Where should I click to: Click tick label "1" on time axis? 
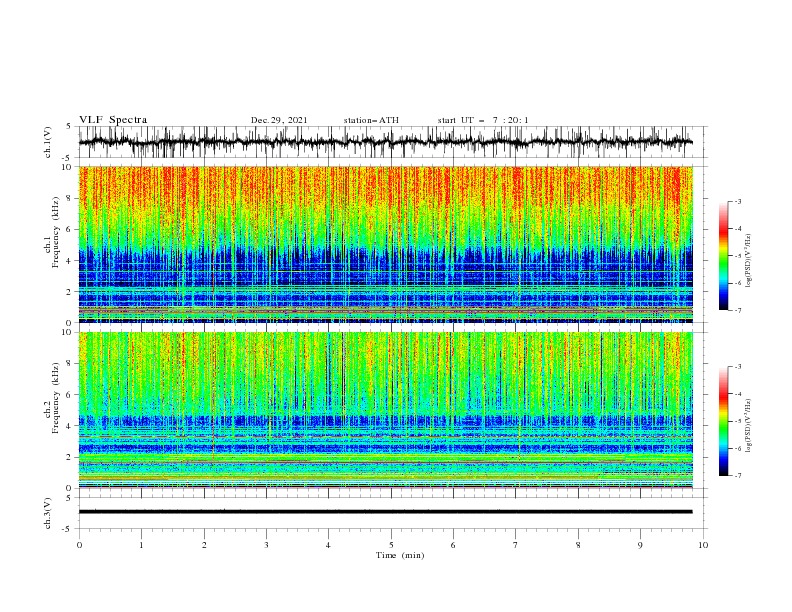click(141, 545)
